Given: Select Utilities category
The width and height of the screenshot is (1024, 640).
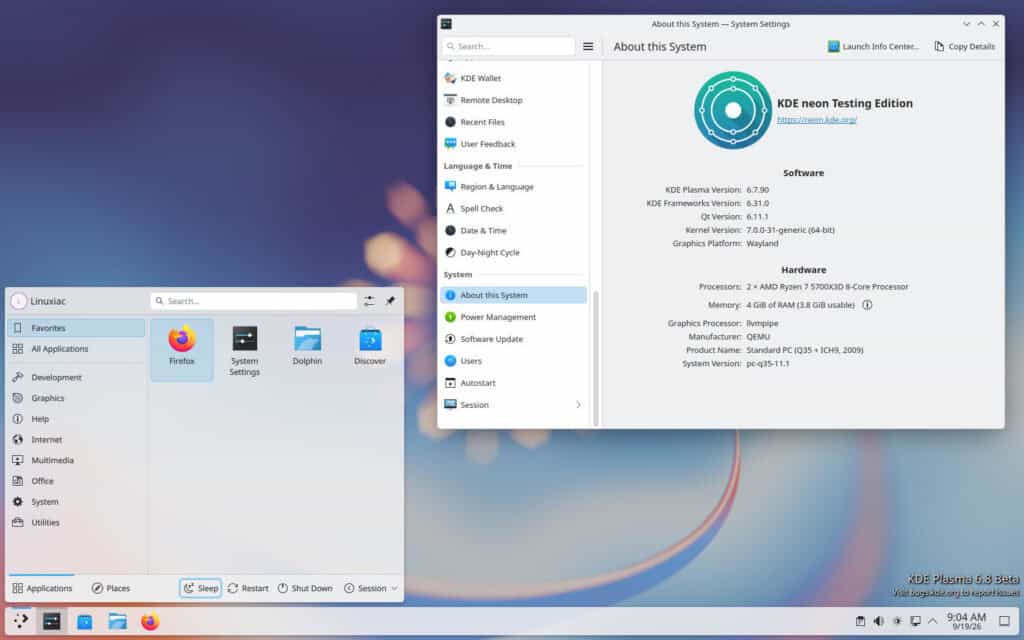Looking at the screenshot, I should [x=76, y=522].
